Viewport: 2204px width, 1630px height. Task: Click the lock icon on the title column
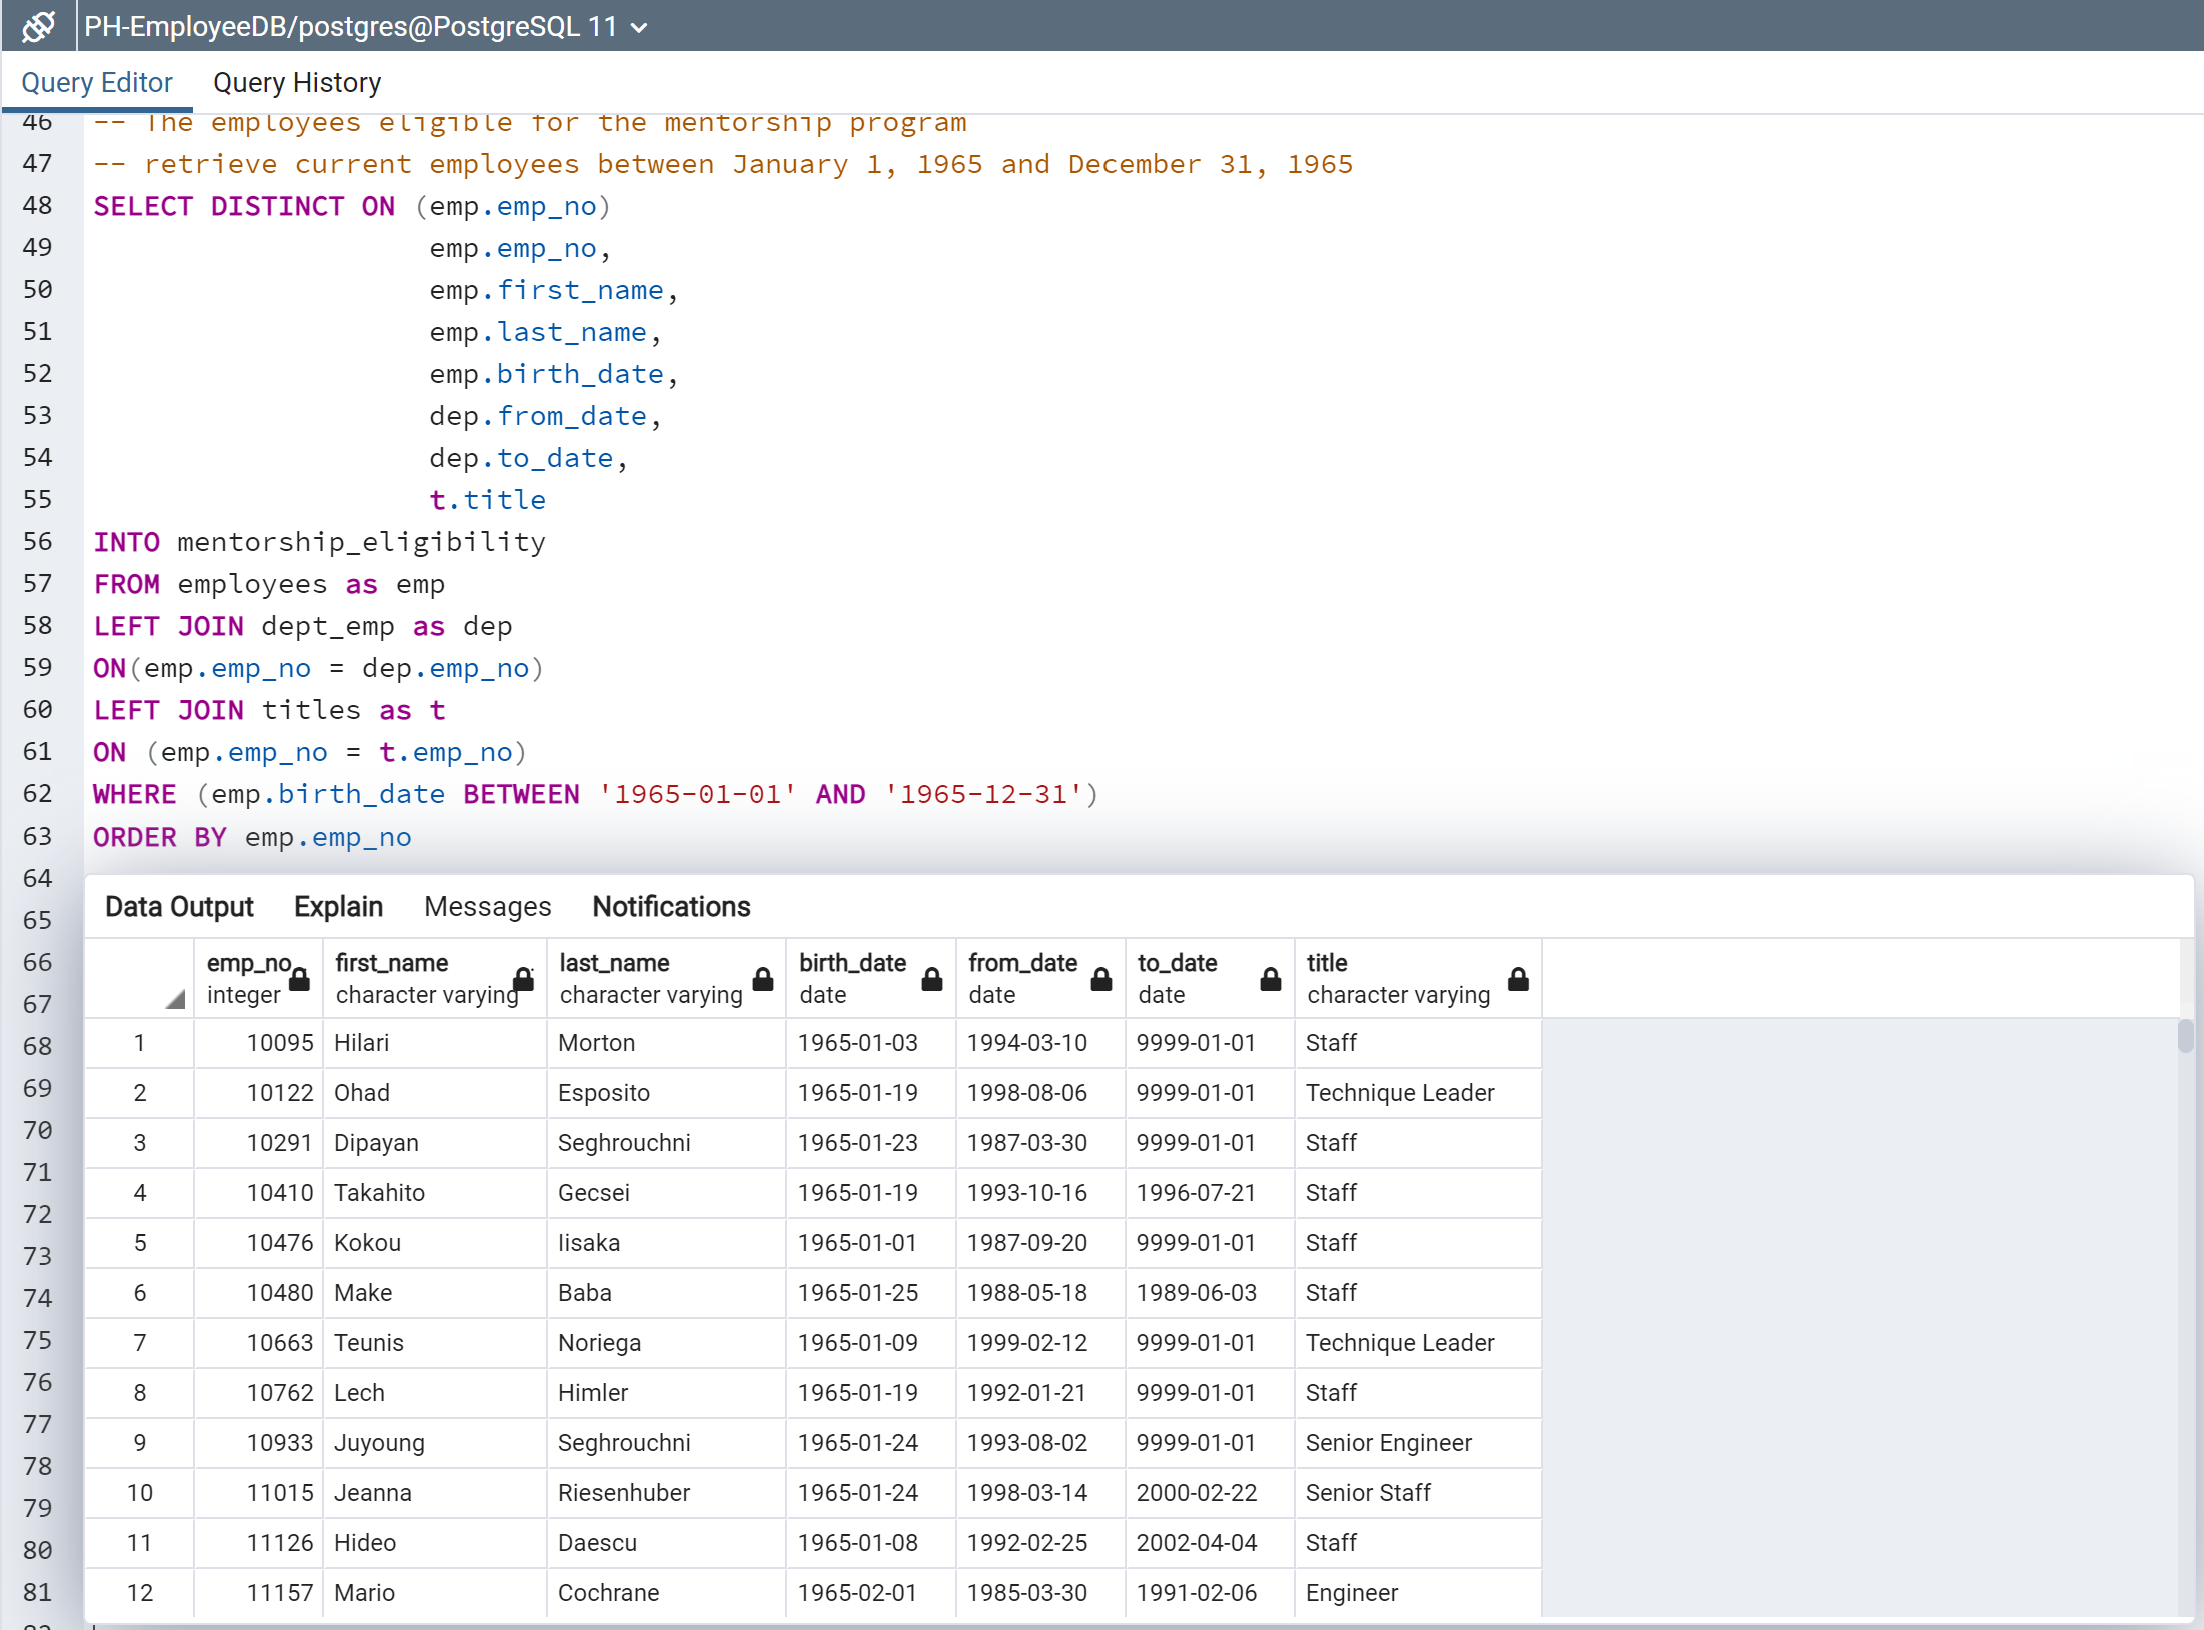pyautogui.click(x=1520, y=982)
